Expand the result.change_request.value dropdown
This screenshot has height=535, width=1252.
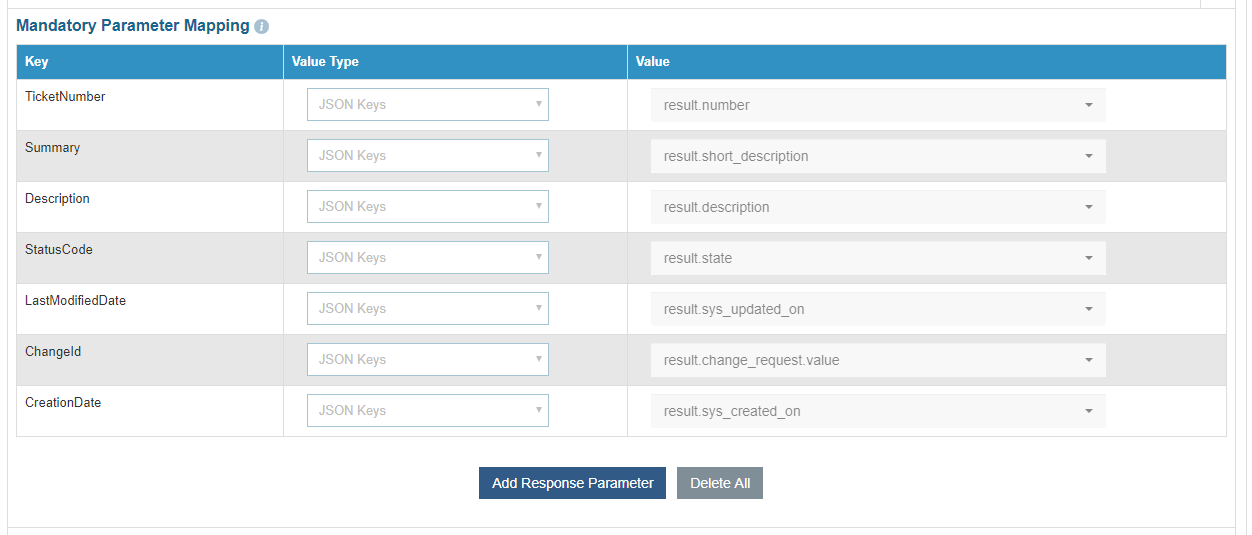pos(877,360)
